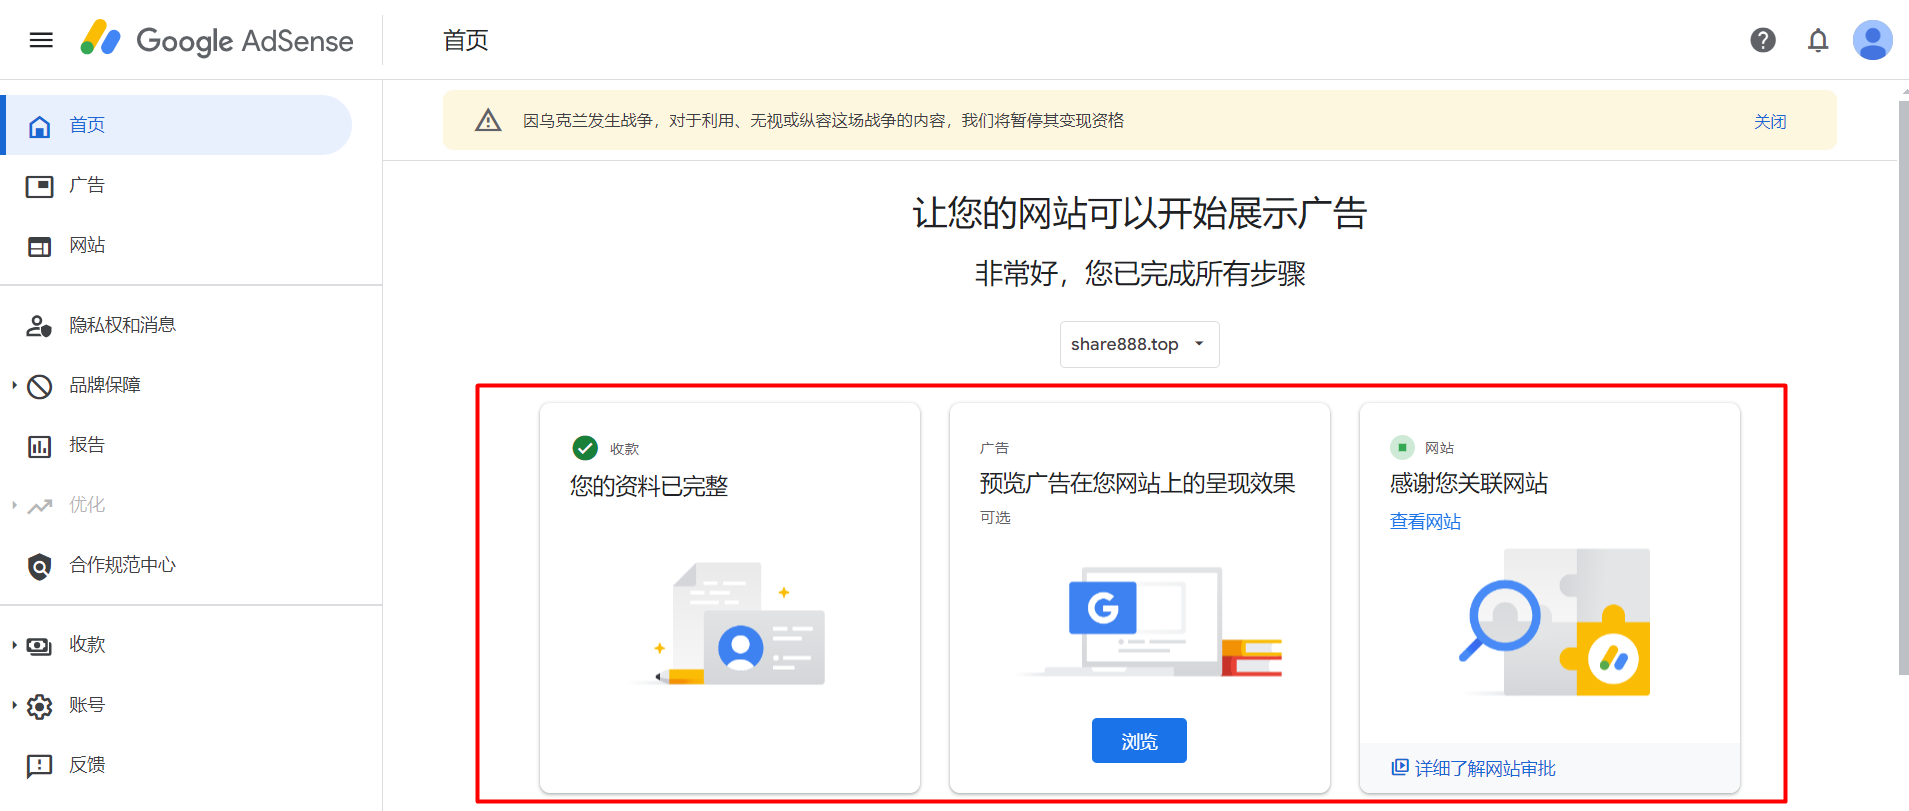This screenshot has height=811, width=1909.
Task: Open 隐私权和消息 in the sidebar
Action: (x=178, y=325)
